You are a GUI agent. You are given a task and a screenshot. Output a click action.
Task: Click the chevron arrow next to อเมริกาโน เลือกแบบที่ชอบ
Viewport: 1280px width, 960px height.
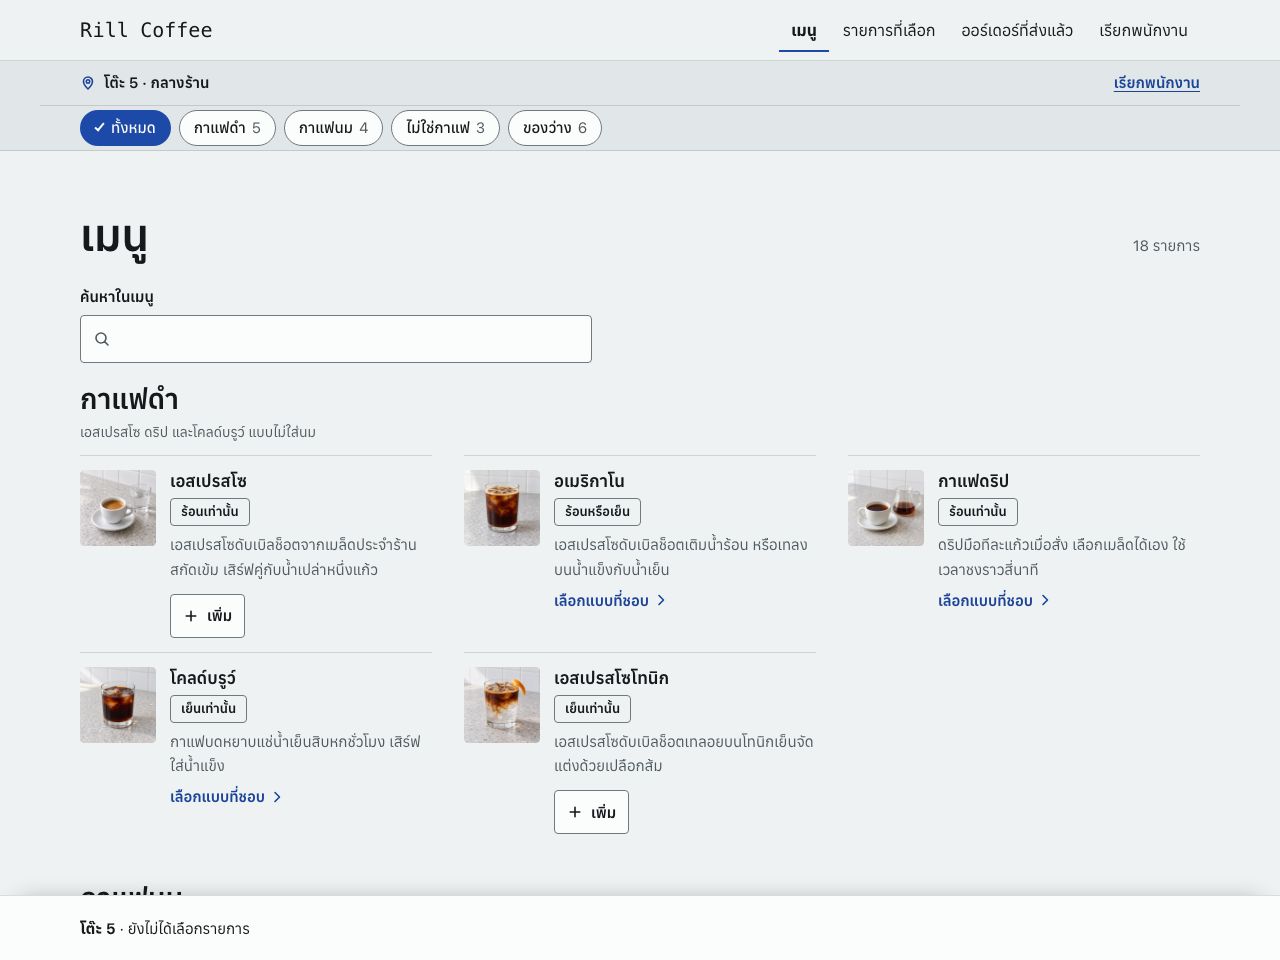point(661,600)
